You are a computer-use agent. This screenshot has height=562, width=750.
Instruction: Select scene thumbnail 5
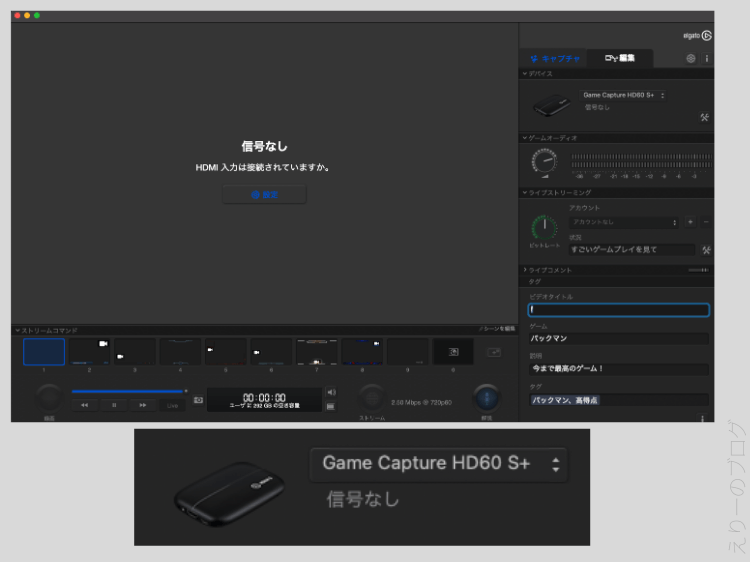point(226,352)
